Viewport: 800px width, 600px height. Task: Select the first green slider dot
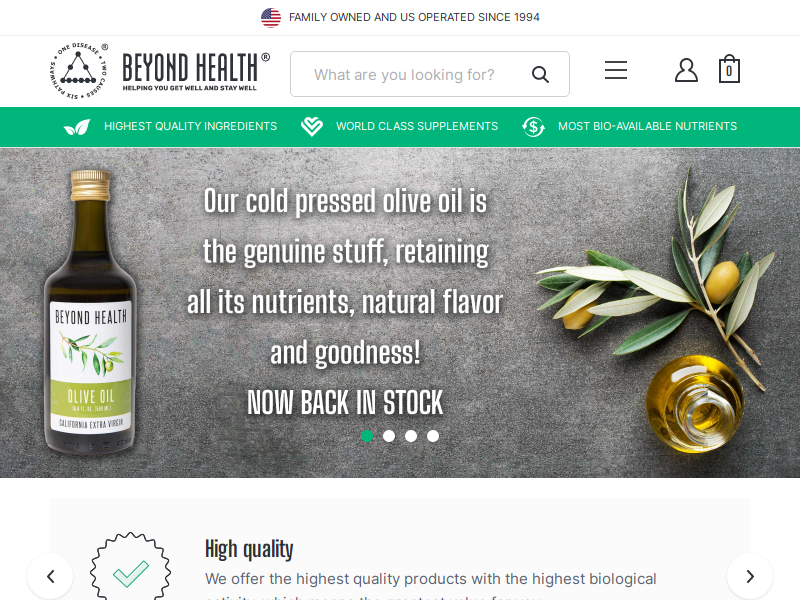367,436
